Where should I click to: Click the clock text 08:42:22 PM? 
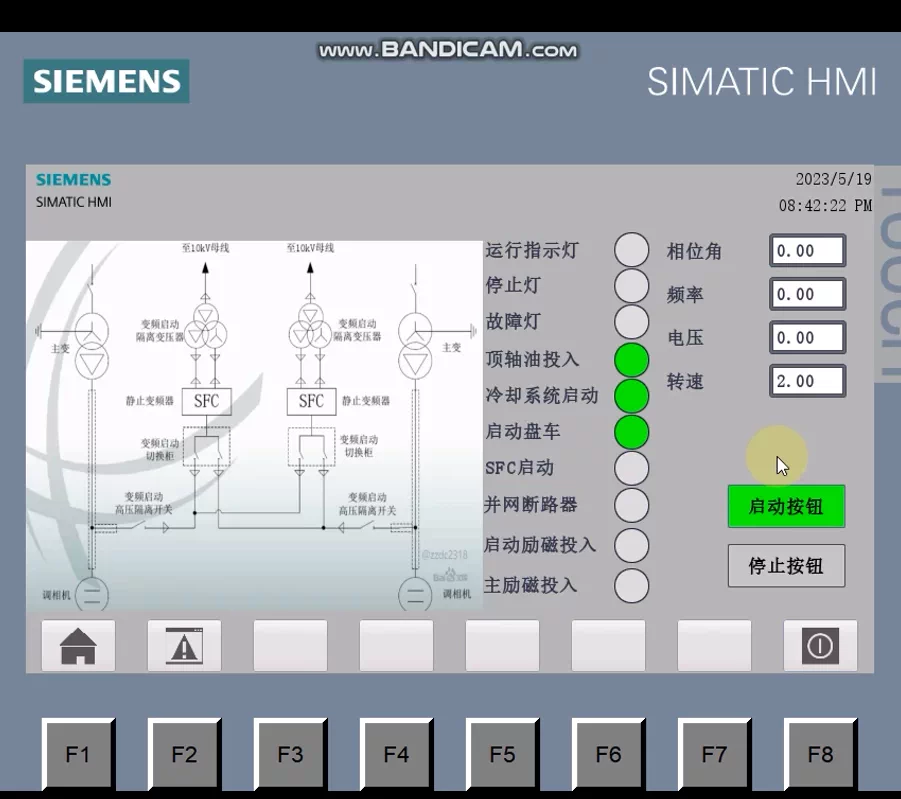click(825, 205)
